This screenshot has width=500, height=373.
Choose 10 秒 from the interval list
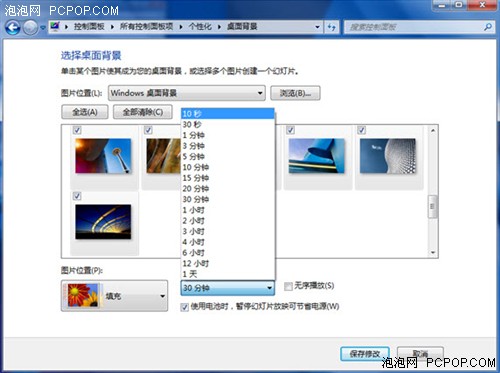tap(228, 114)
